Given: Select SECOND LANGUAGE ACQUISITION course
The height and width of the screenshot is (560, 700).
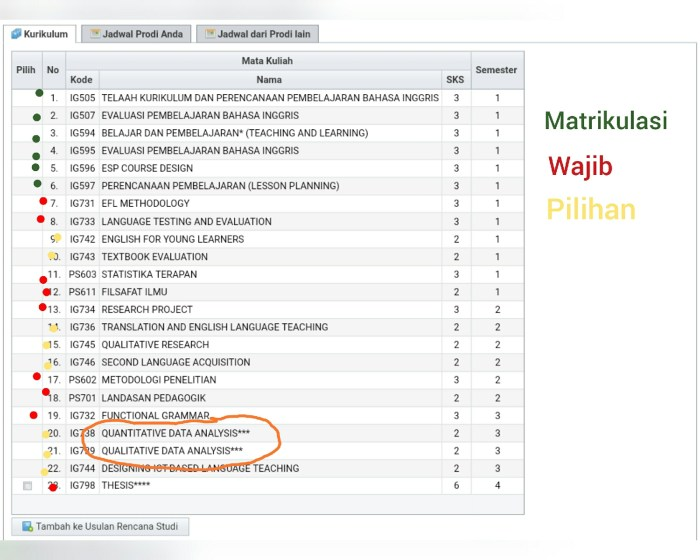Looking at the screenshot, I should pos(176,362).
